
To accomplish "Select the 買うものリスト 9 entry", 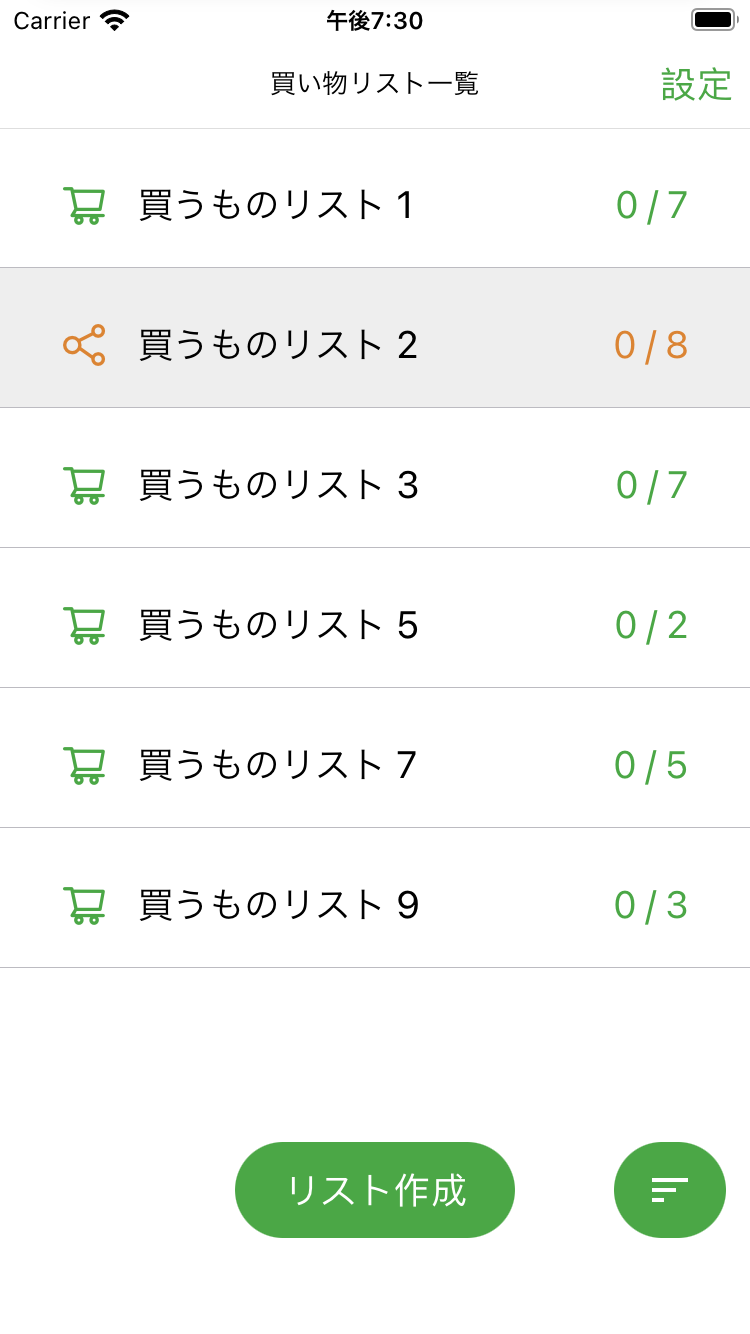I will pyautogui.click(x=278, y=905).
